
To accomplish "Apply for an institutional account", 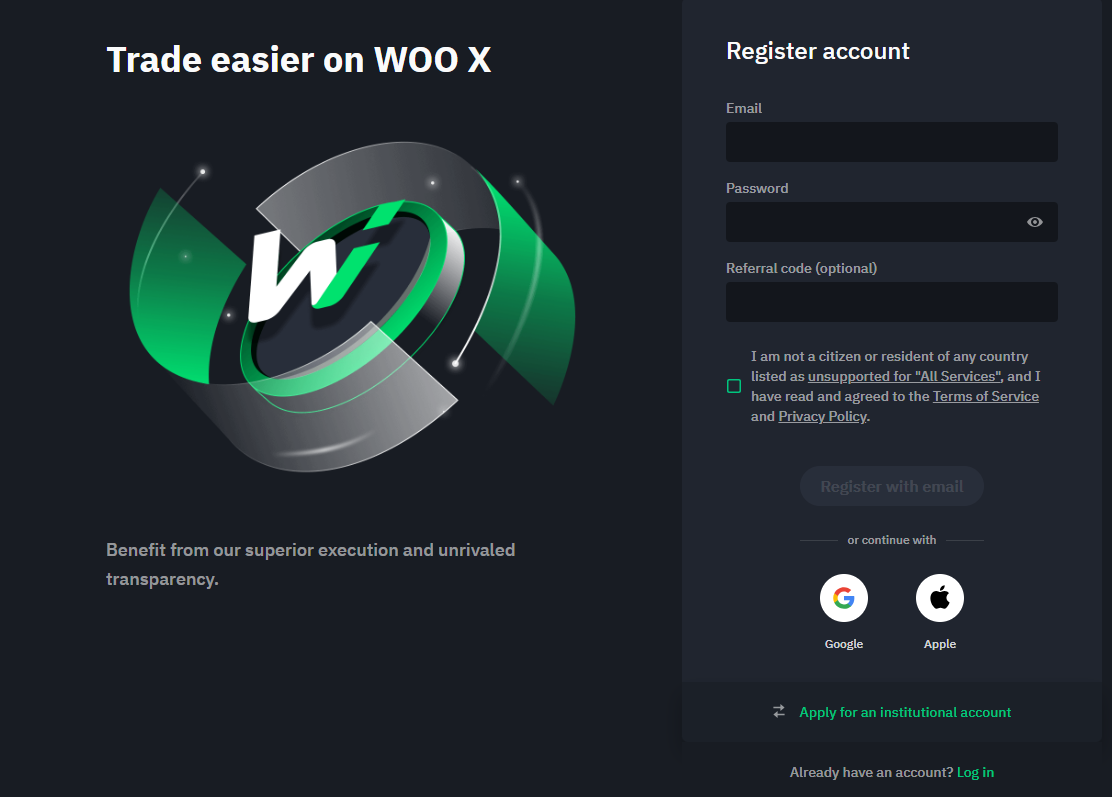I will (905, 712).
